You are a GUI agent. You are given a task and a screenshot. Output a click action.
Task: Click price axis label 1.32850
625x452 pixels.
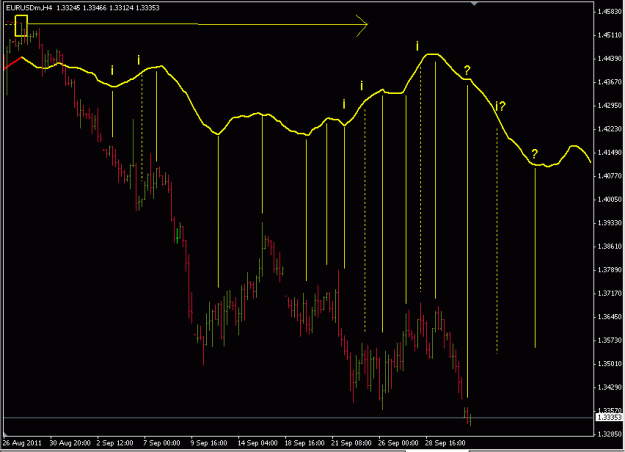pos(609,434)
